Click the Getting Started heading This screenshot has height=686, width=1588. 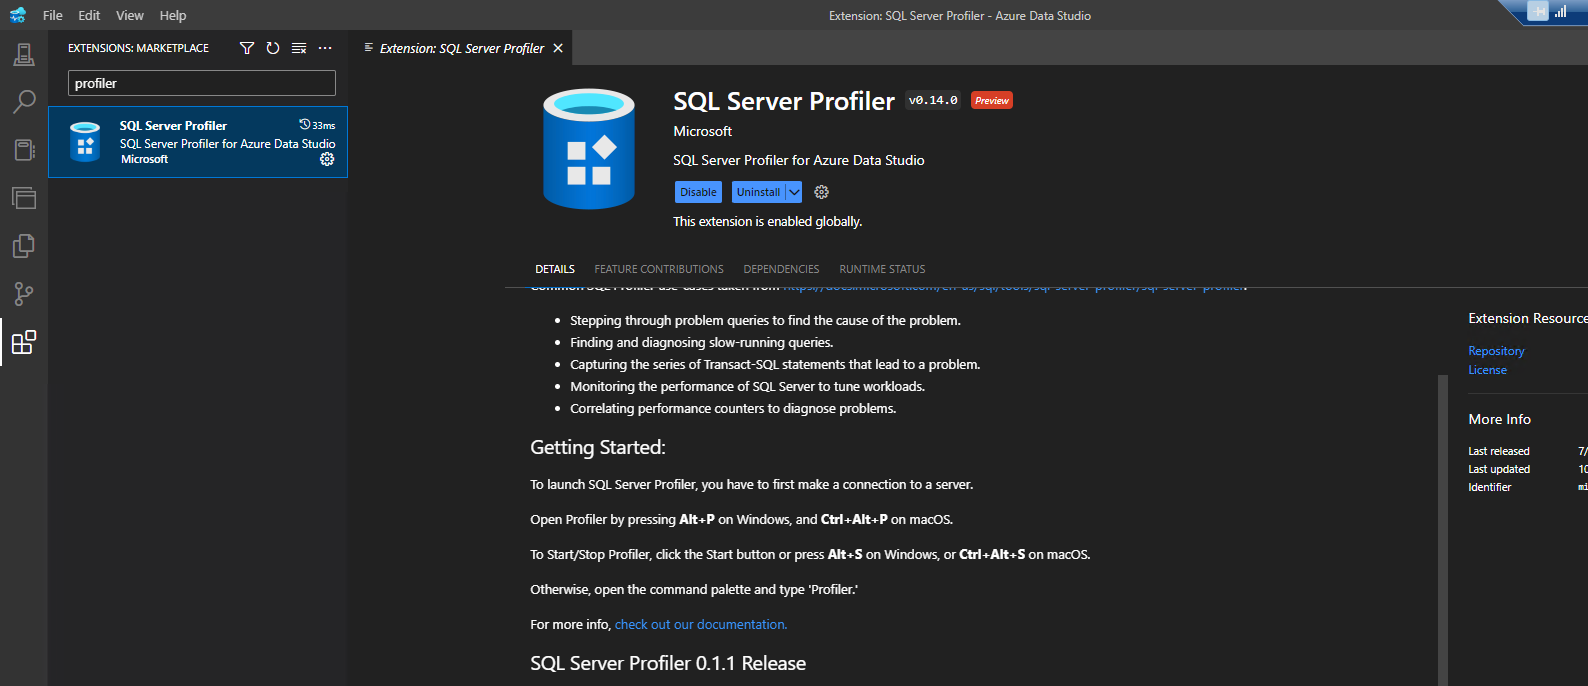click(x=598, y=447)
